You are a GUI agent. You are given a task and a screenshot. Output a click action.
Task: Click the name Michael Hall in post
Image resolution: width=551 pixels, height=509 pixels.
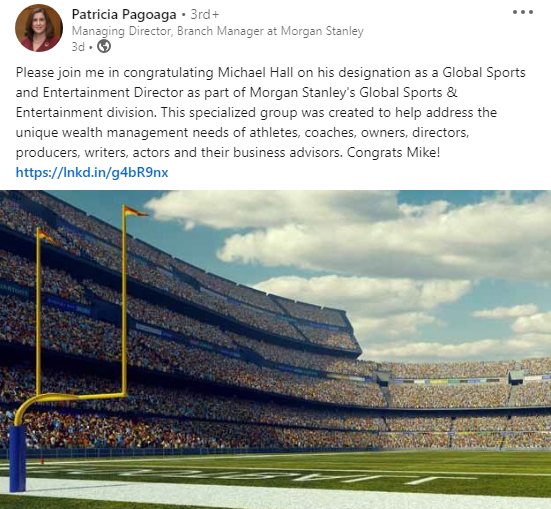pyautogui.click(x=255, y=72)
